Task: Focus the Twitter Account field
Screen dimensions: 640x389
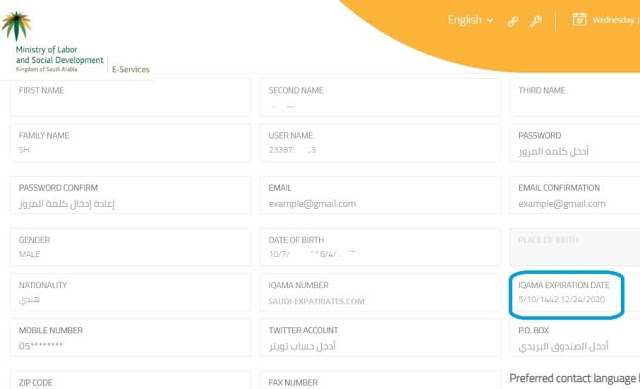Action: coord(380,338)
